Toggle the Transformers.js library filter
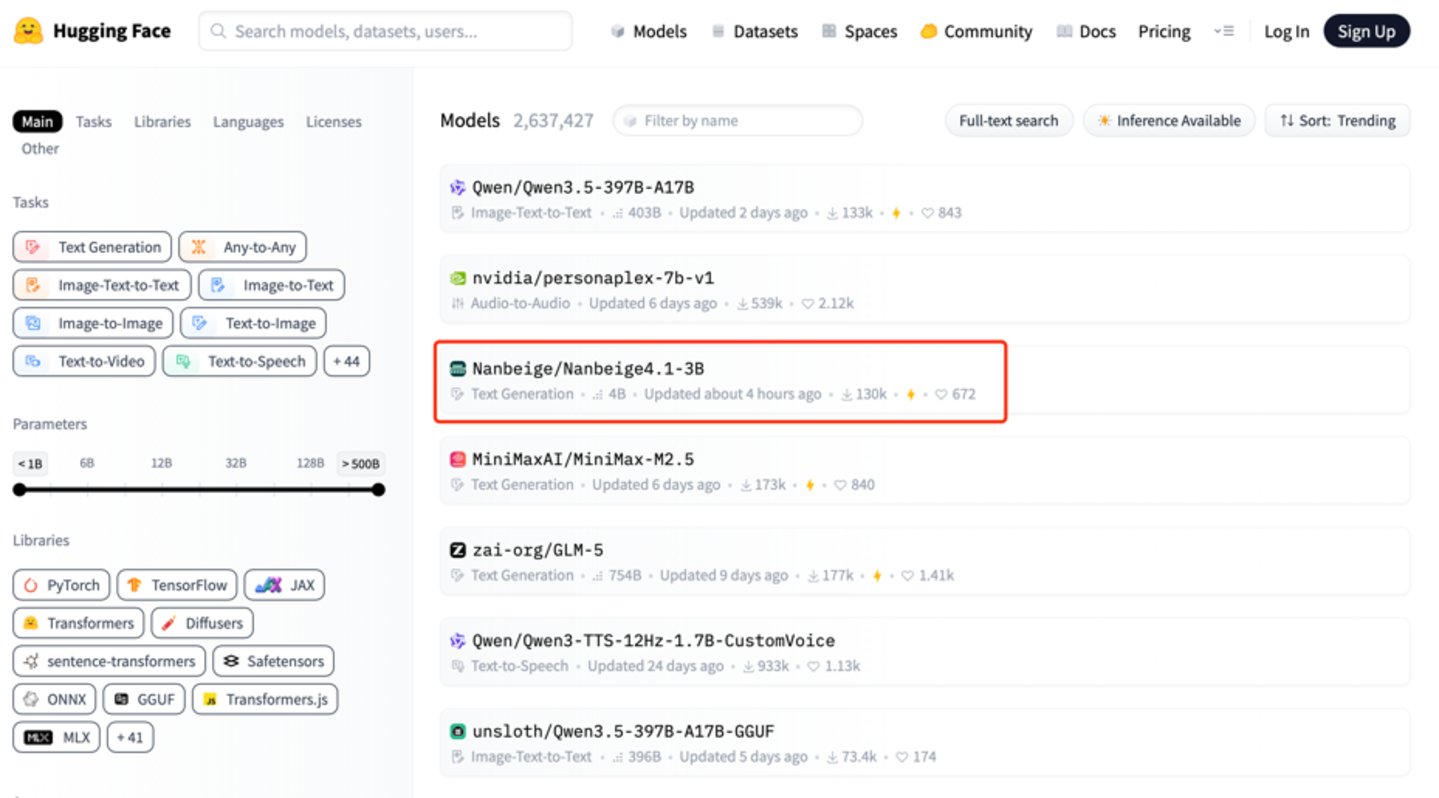The image size is (1439, 798). (x=265, y=699)
